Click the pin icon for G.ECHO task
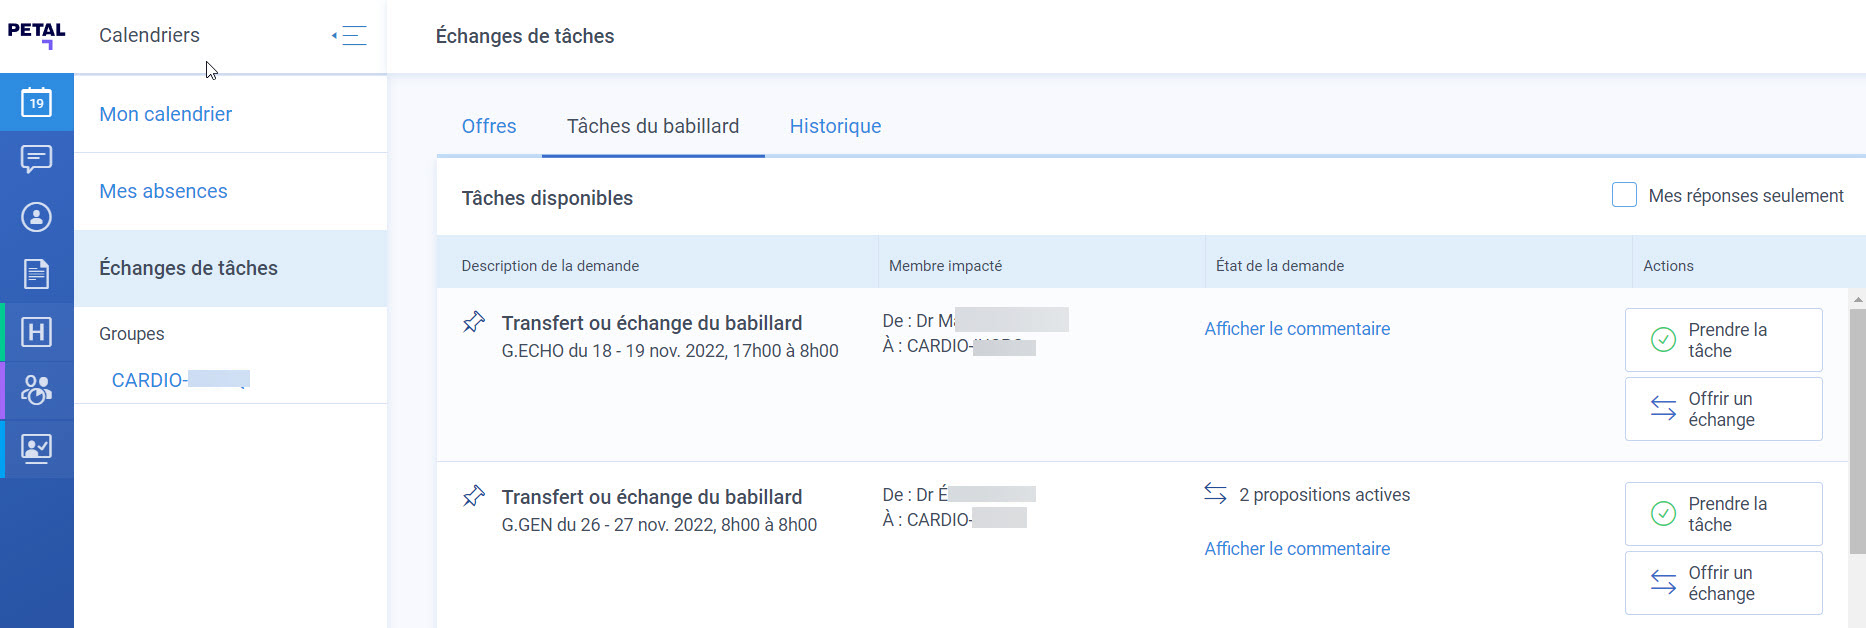The image size is (1866, 628). click(x=474, y=323)
